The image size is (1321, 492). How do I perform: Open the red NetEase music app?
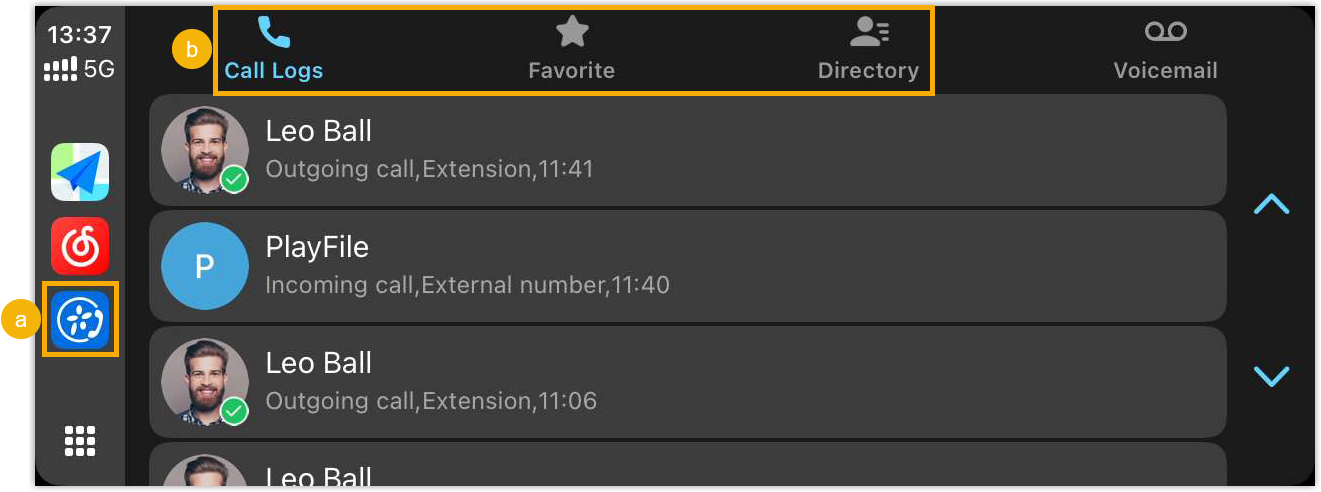point(80,246)
